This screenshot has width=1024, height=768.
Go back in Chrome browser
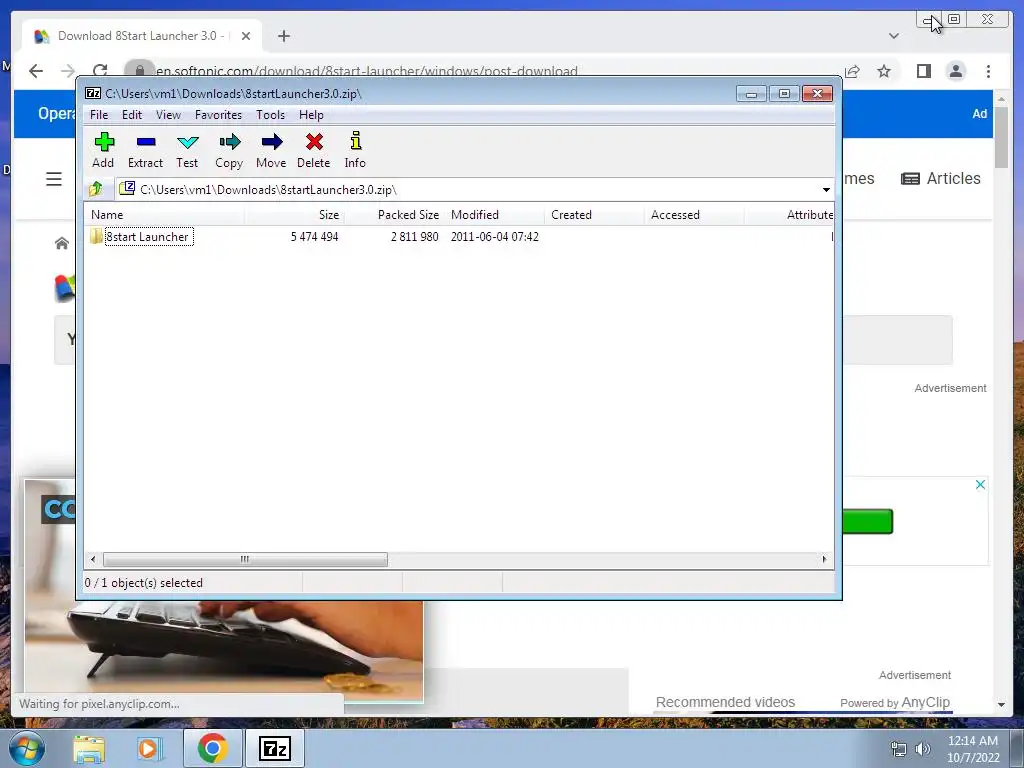click(36, 71)
